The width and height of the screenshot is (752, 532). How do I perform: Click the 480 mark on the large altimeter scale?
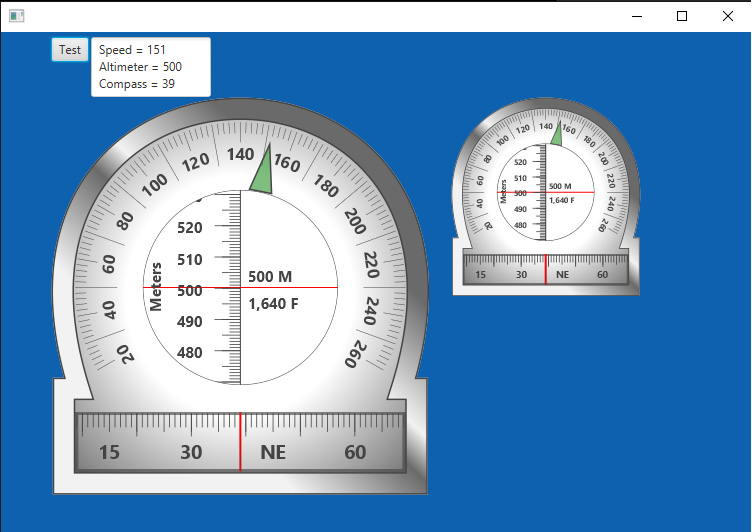pyautogui.click(x=189, y=353)
